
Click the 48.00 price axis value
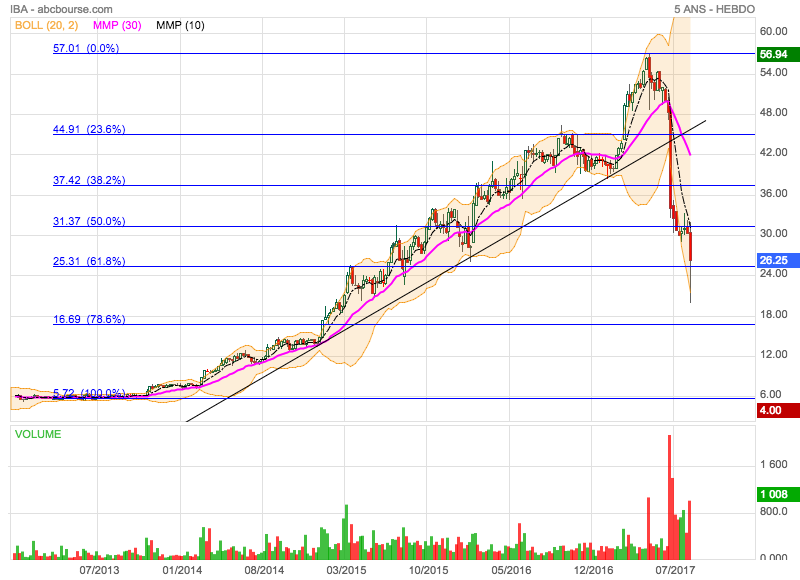[773, 112]
